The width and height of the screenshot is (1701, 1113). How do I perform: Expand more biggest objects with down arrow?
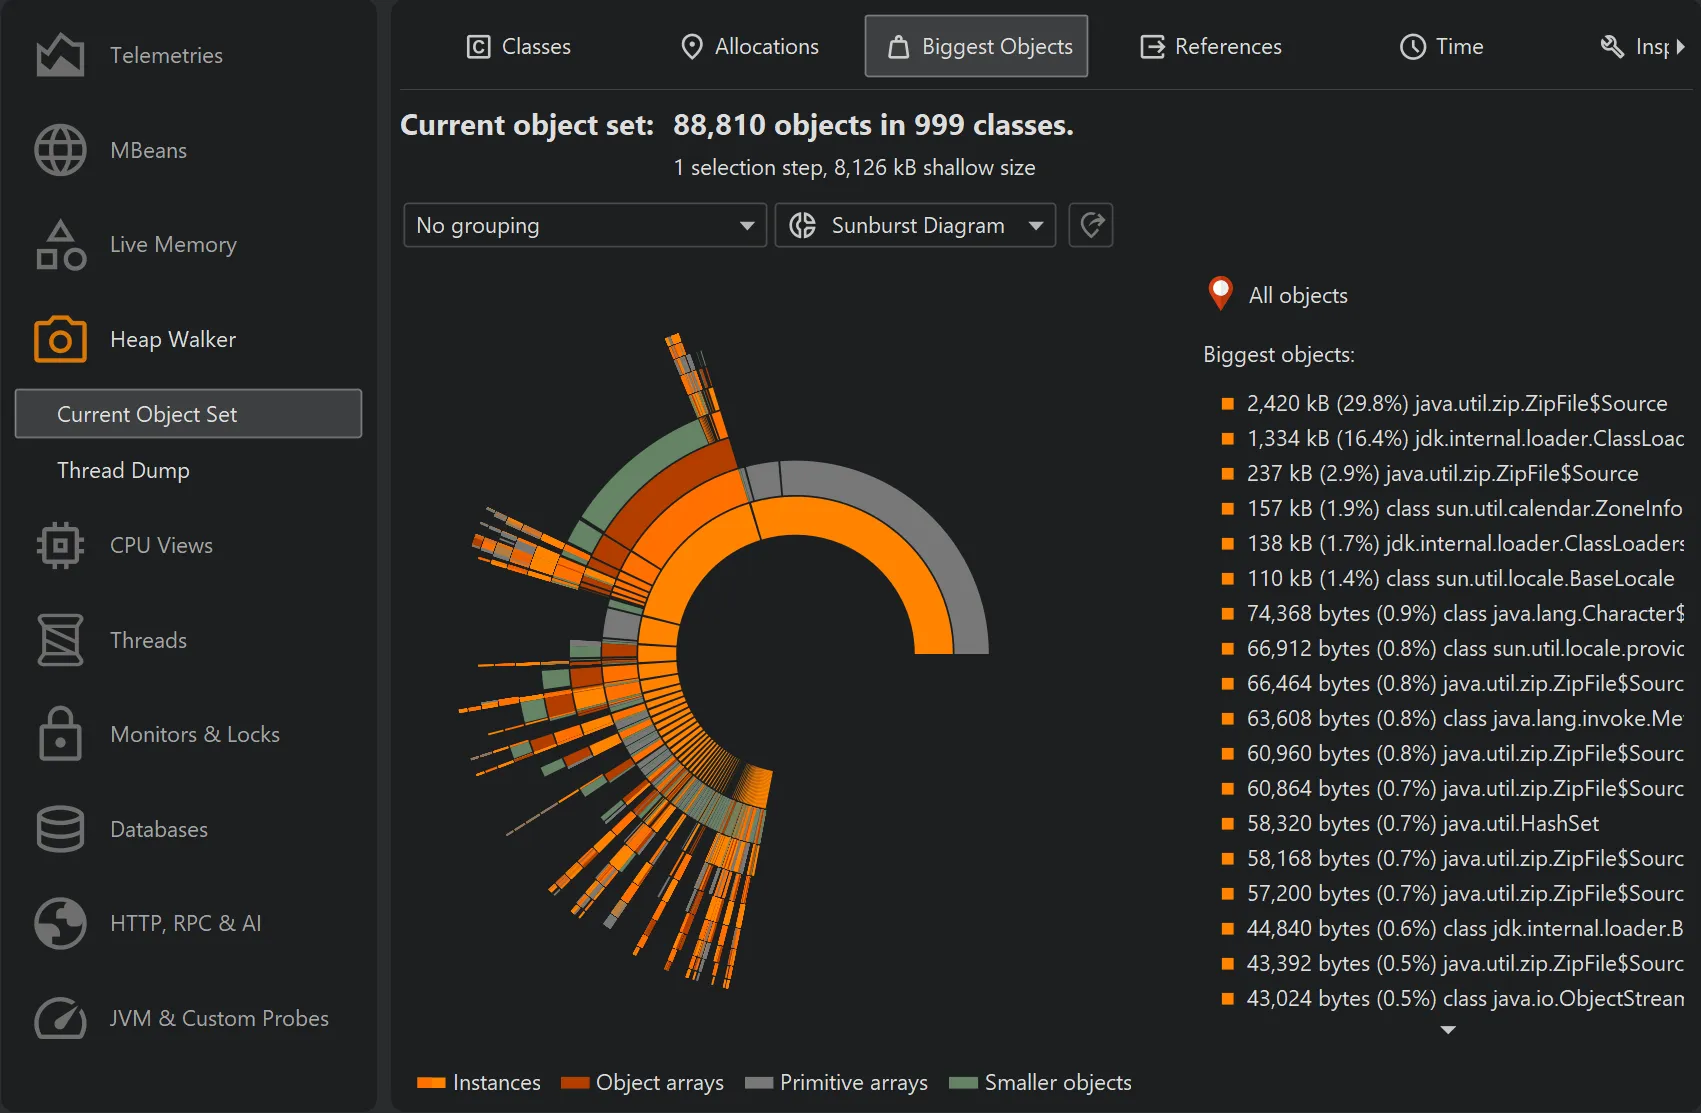[x=1448, y=1030]
